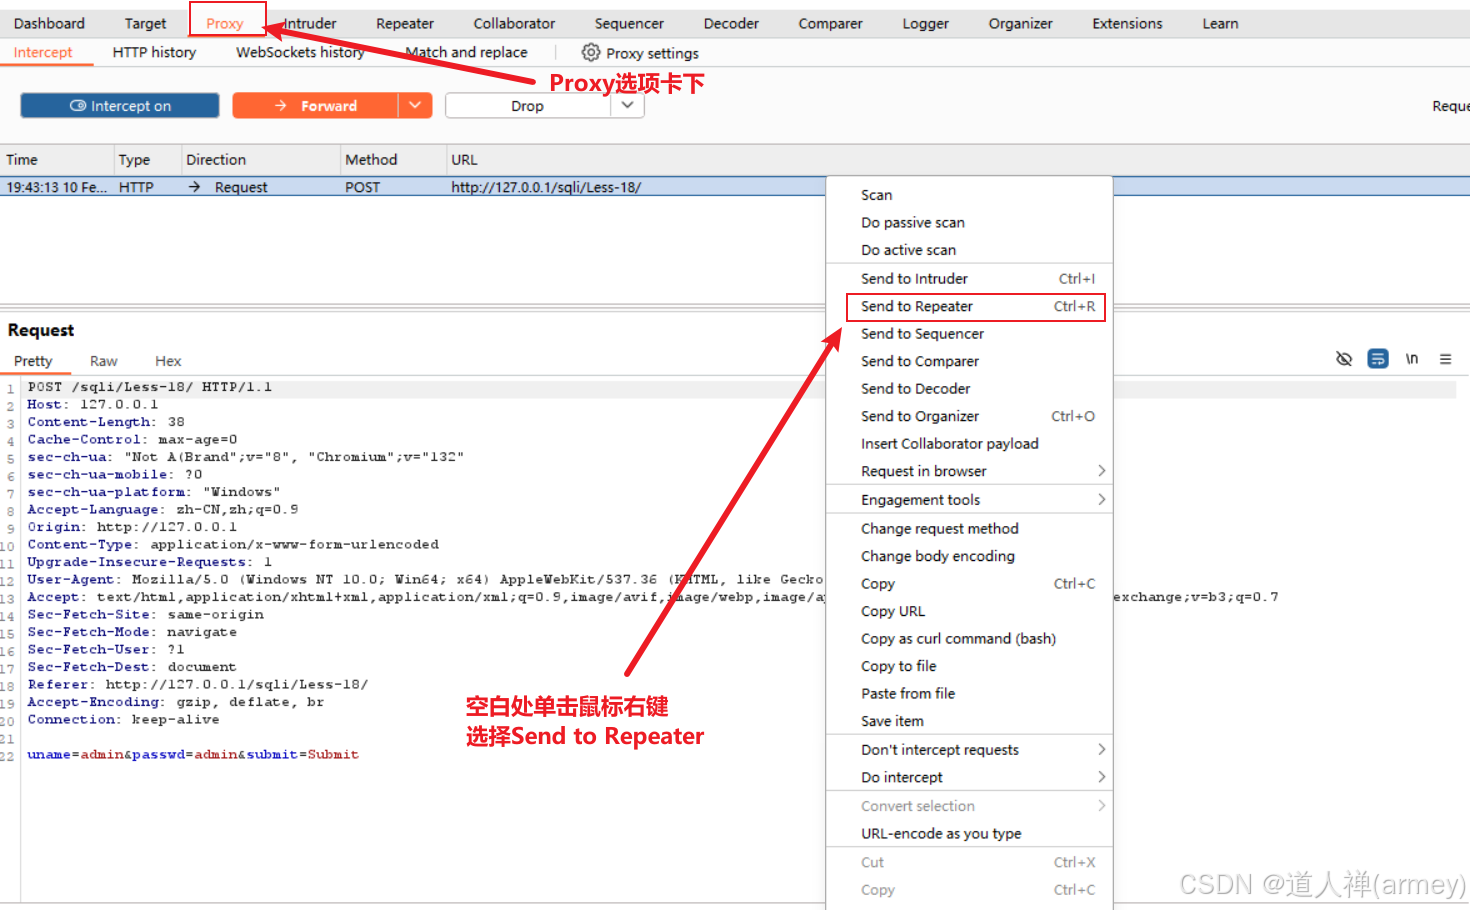1470x910 pixels.
Task: Sort table by Time column header
Action: [57, 159]
